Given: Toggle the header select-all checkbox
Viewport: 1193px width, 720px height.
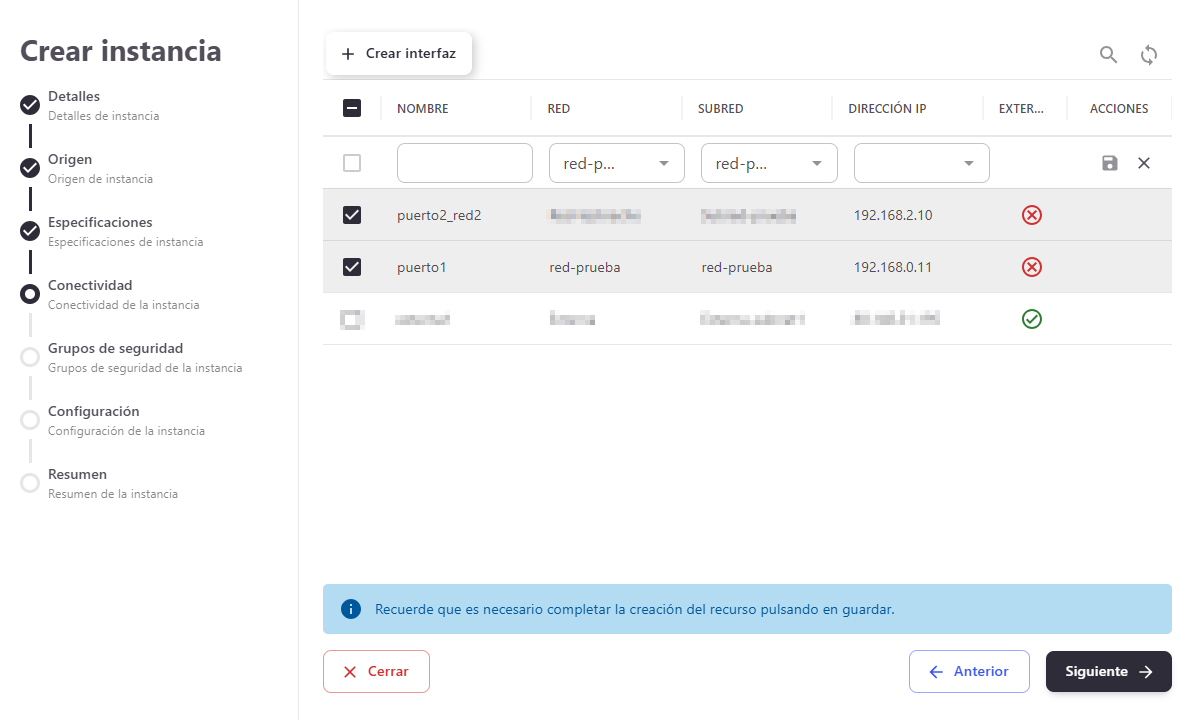Looking at the screenshot, I should coord(352,108).
